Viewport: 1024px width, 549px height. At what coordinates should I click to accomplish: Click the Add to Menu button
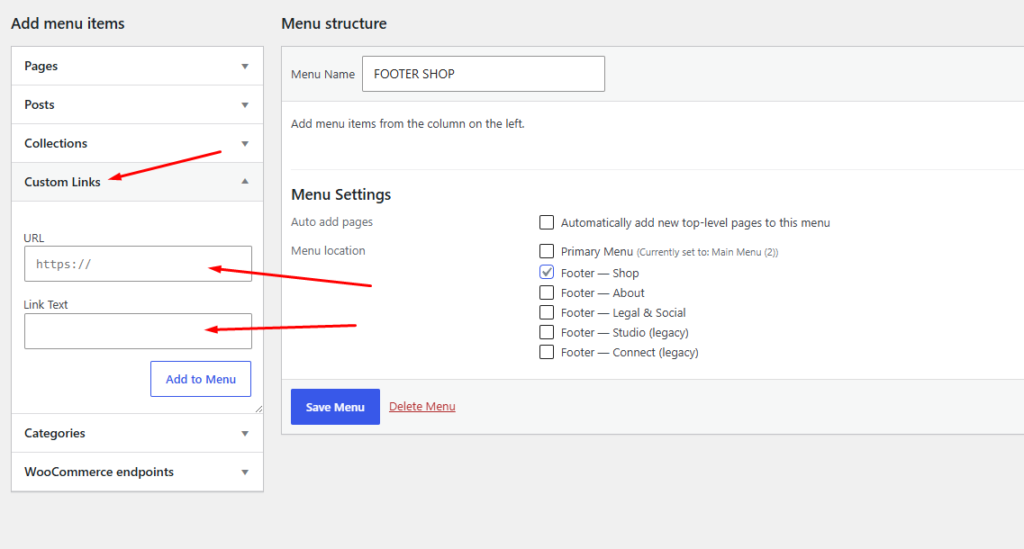(x=200, y=379)
